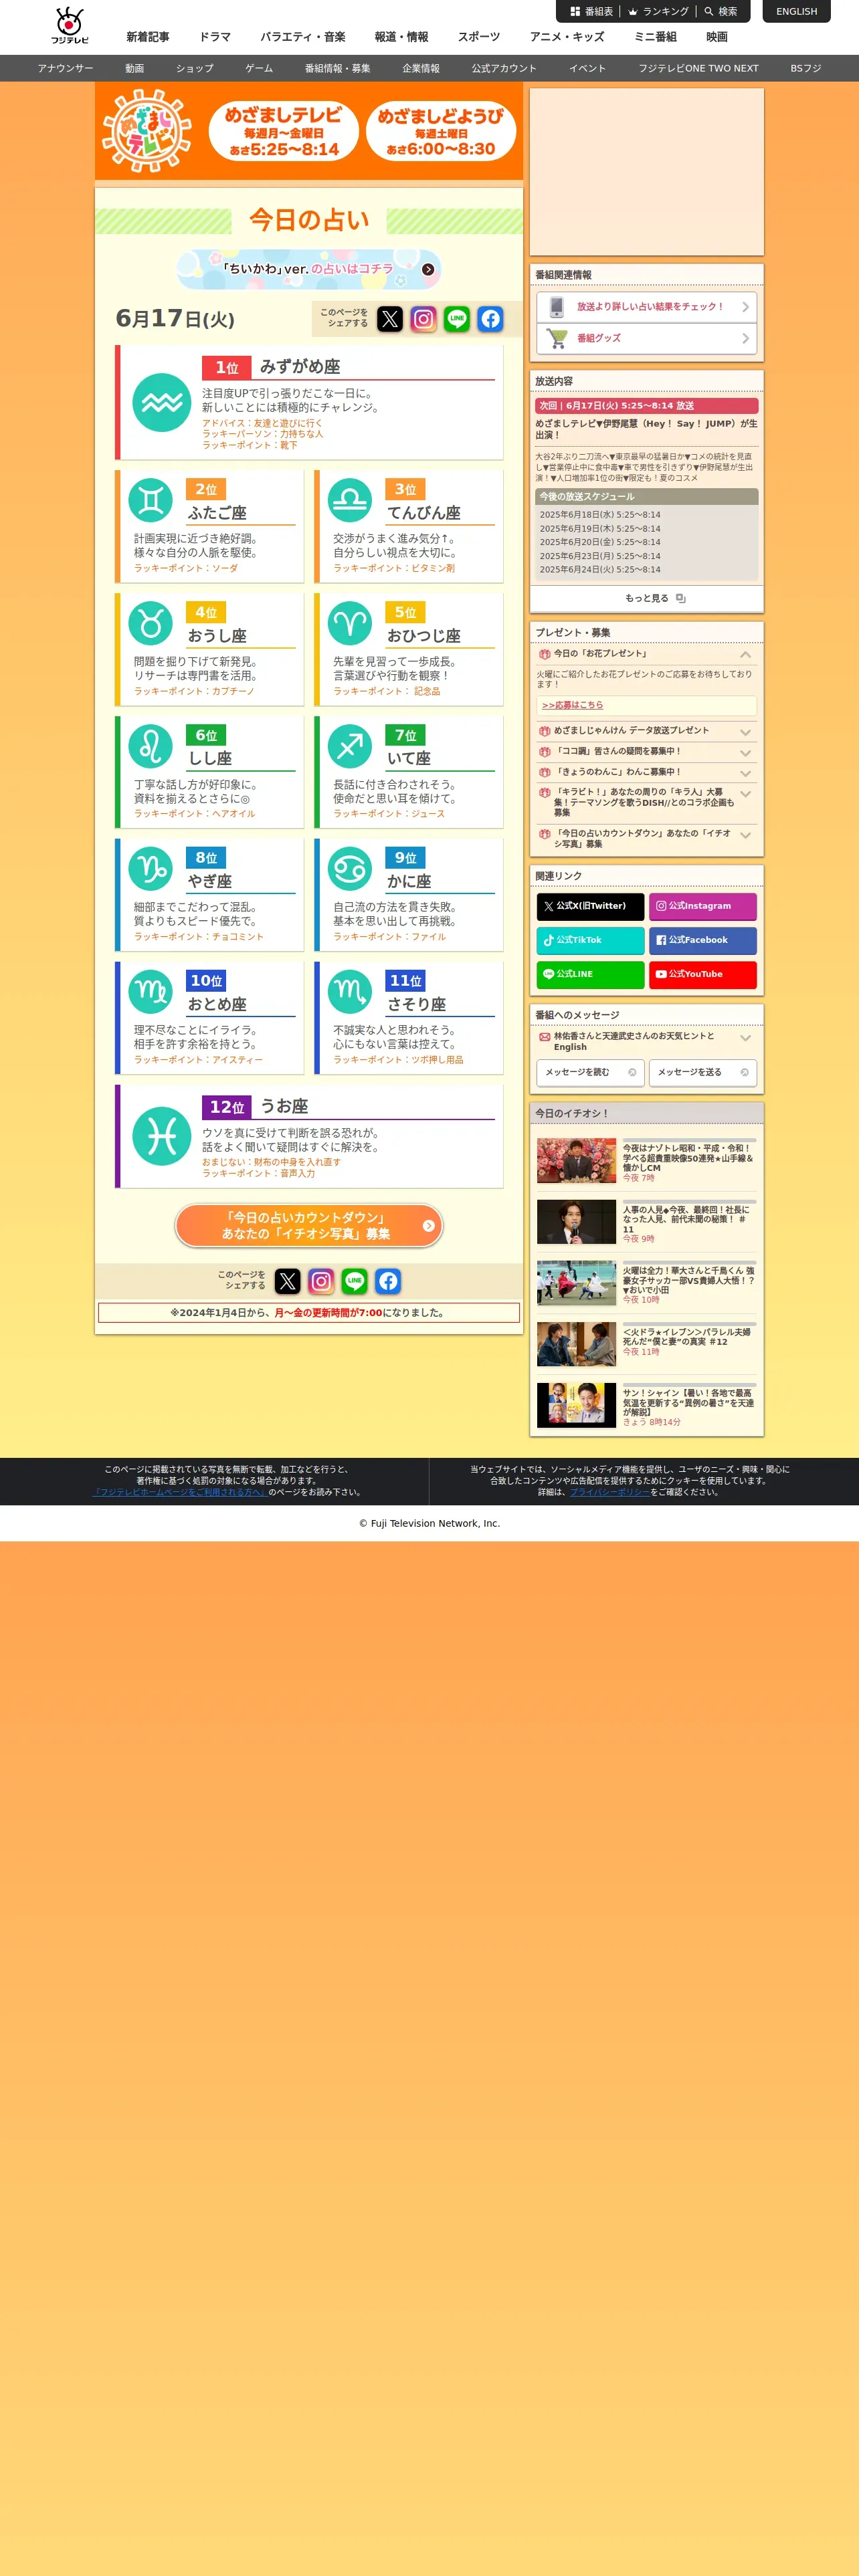859x2576 pixels.
Task: Open フジテレビONE TWO NEXT subnav item
Action: tap(699, 68)
